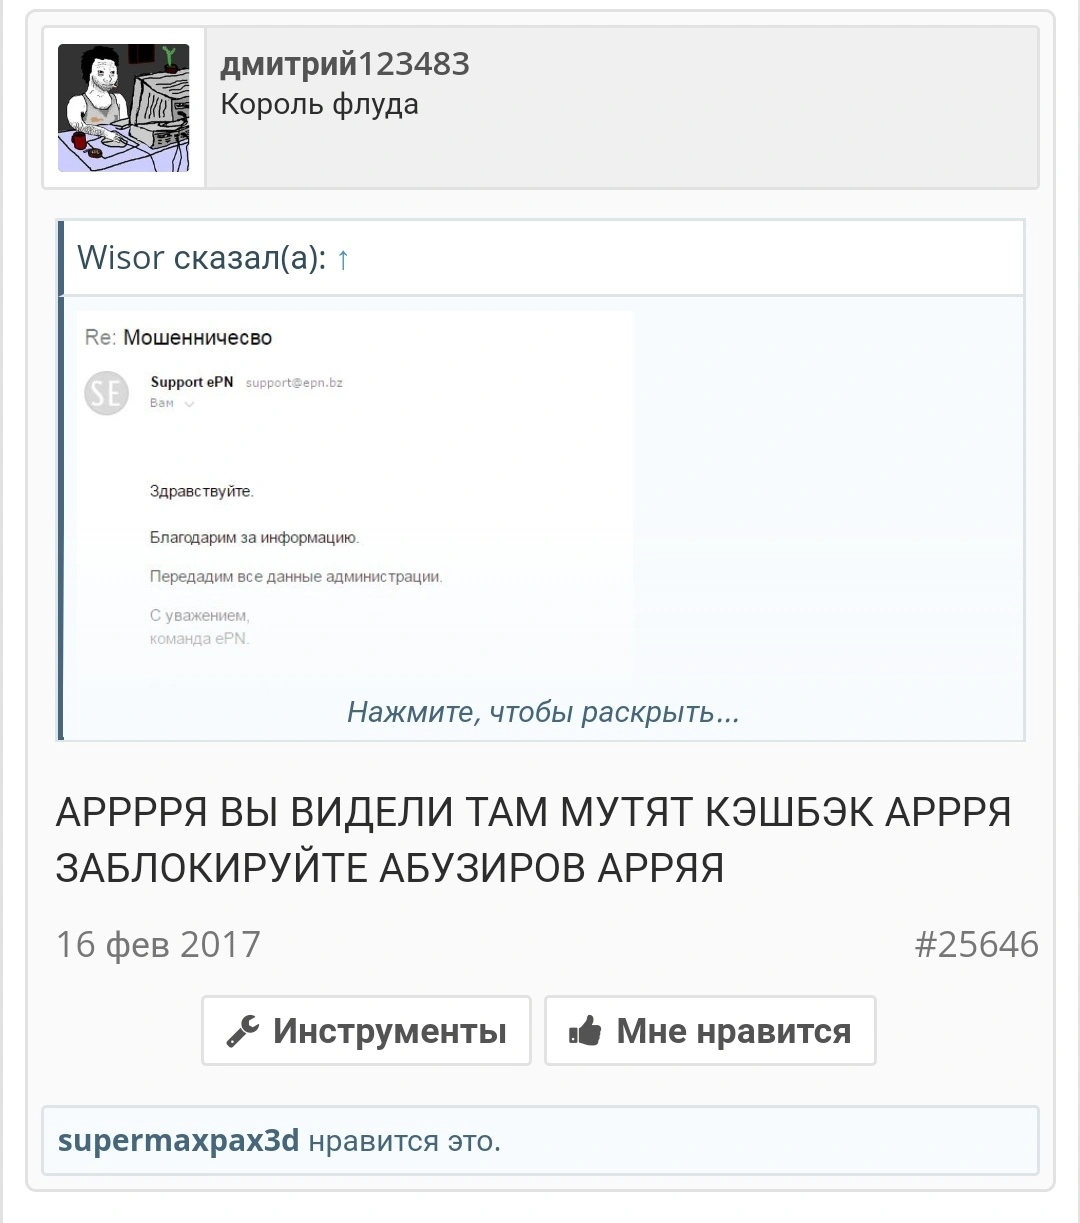Click the Re: Мошенничесво subject line
This screenshot has height=1223, width=1080.
[x=178, y=338]
